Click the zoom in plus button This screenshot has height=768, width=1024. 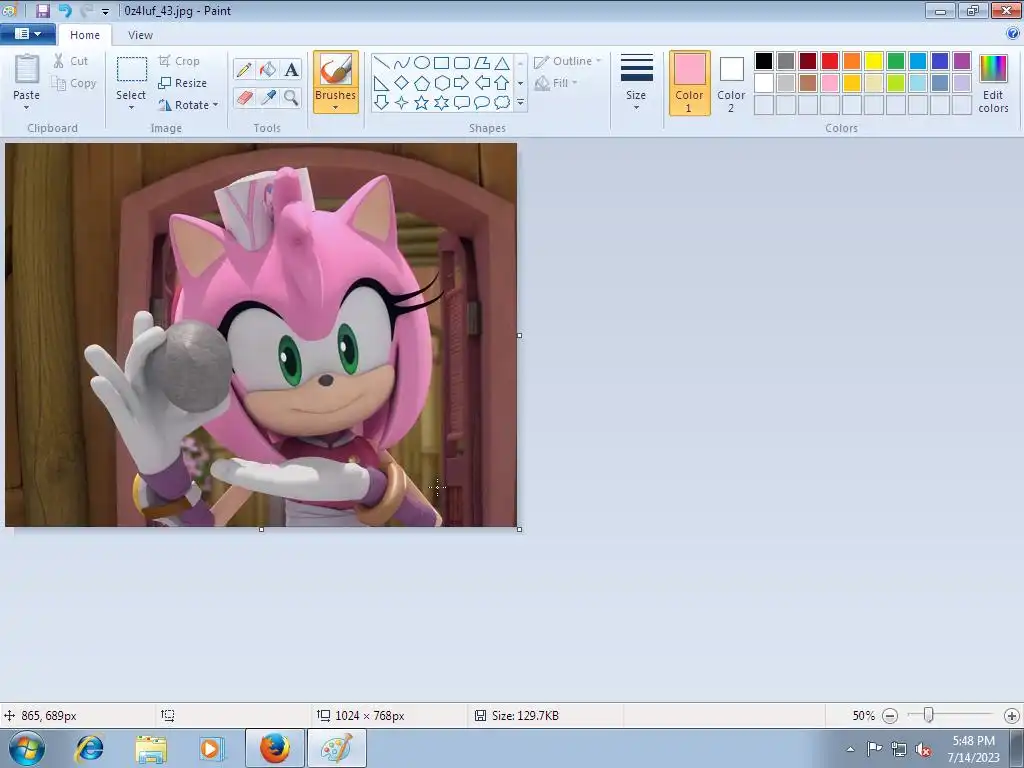pos(1012,716)
